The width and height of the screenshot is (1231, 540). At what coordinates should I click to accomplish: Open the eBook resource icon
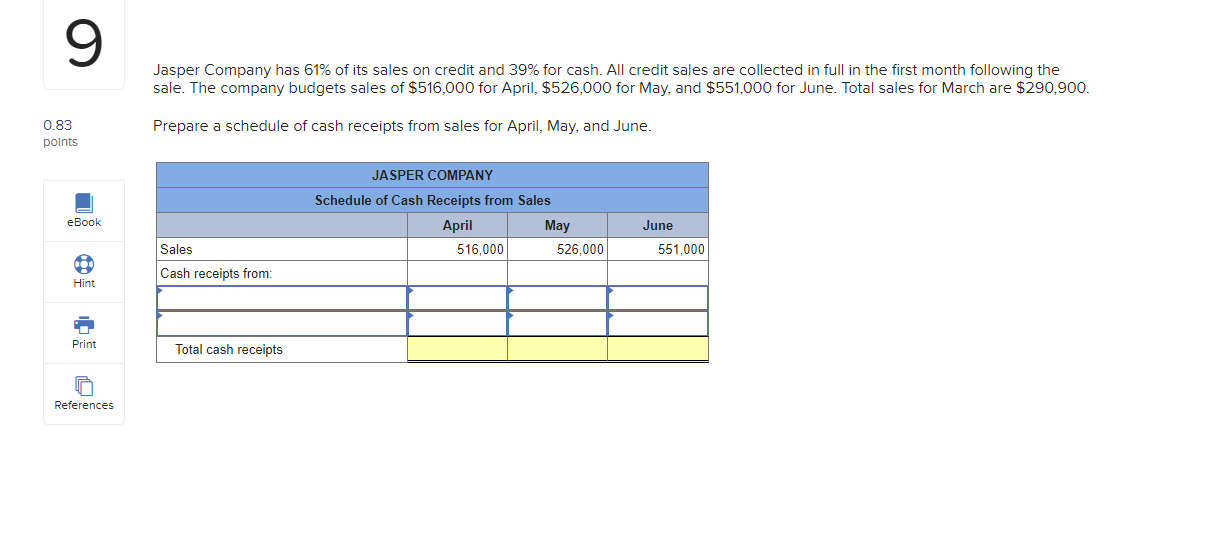(x=84, y=203)
